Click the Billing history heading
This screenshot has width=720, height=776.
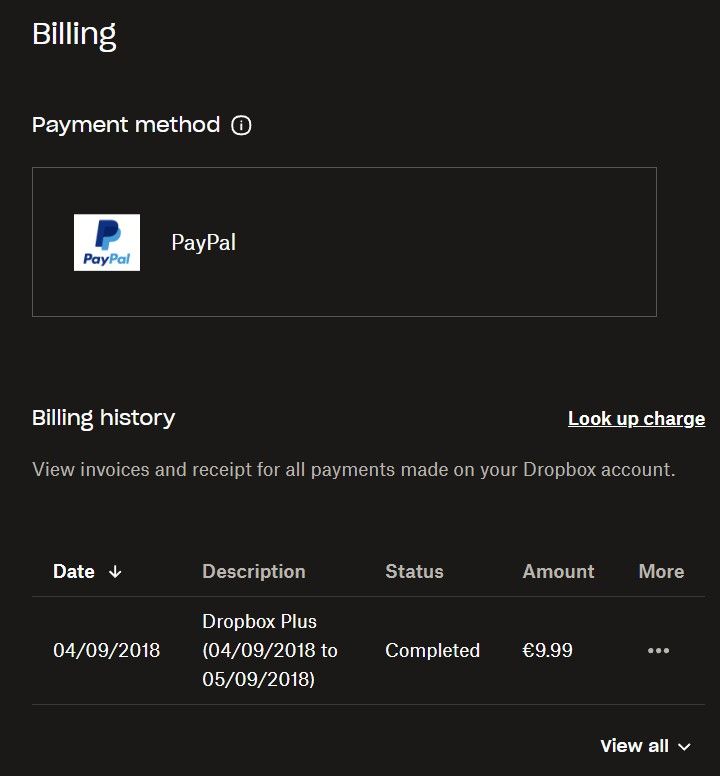(x=103, y=418)
